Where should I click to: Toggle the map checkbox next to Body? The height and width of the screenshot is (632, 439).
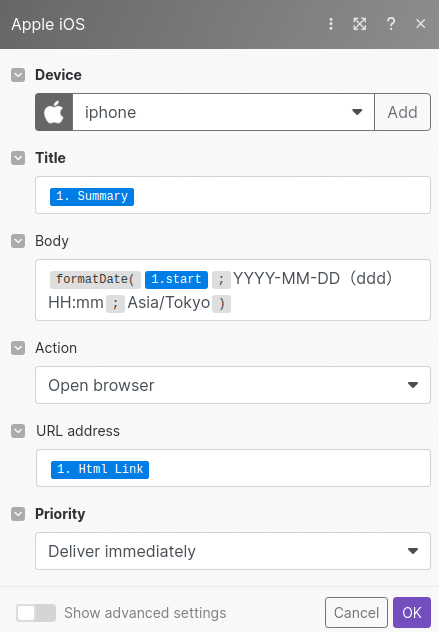tap(18, 241)
